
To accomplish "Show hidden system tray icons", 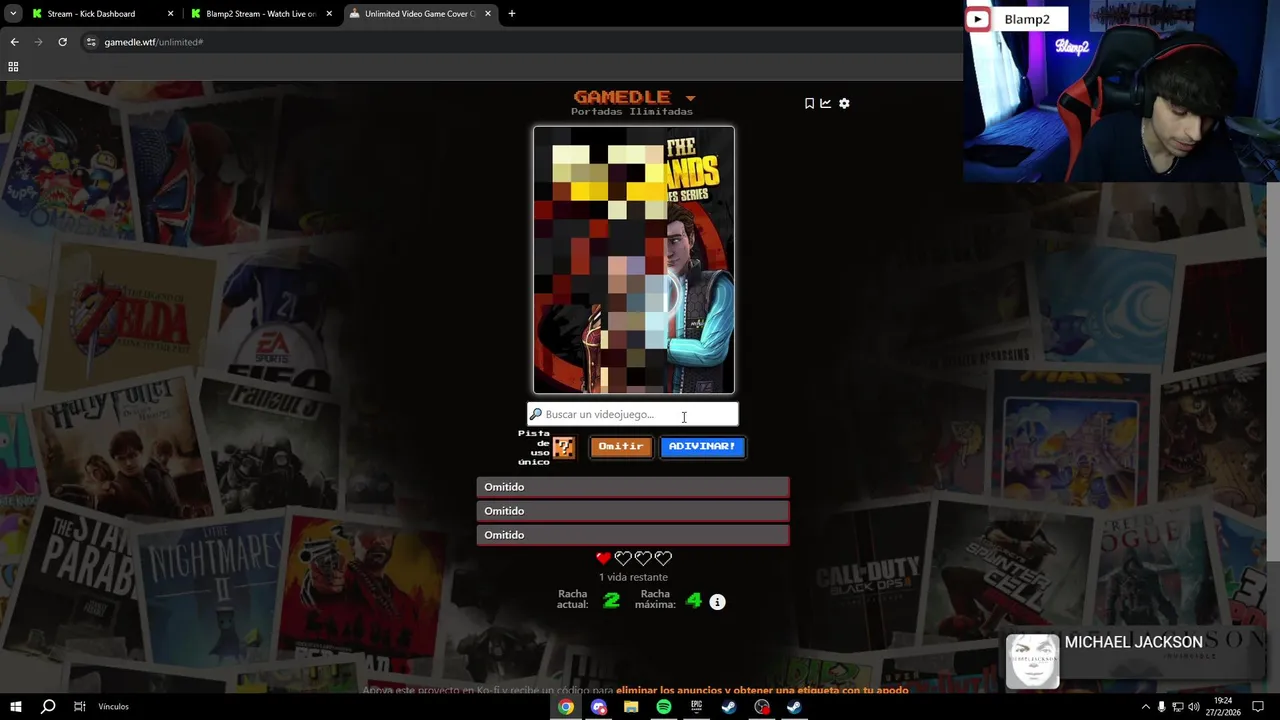I will 1145,707.
